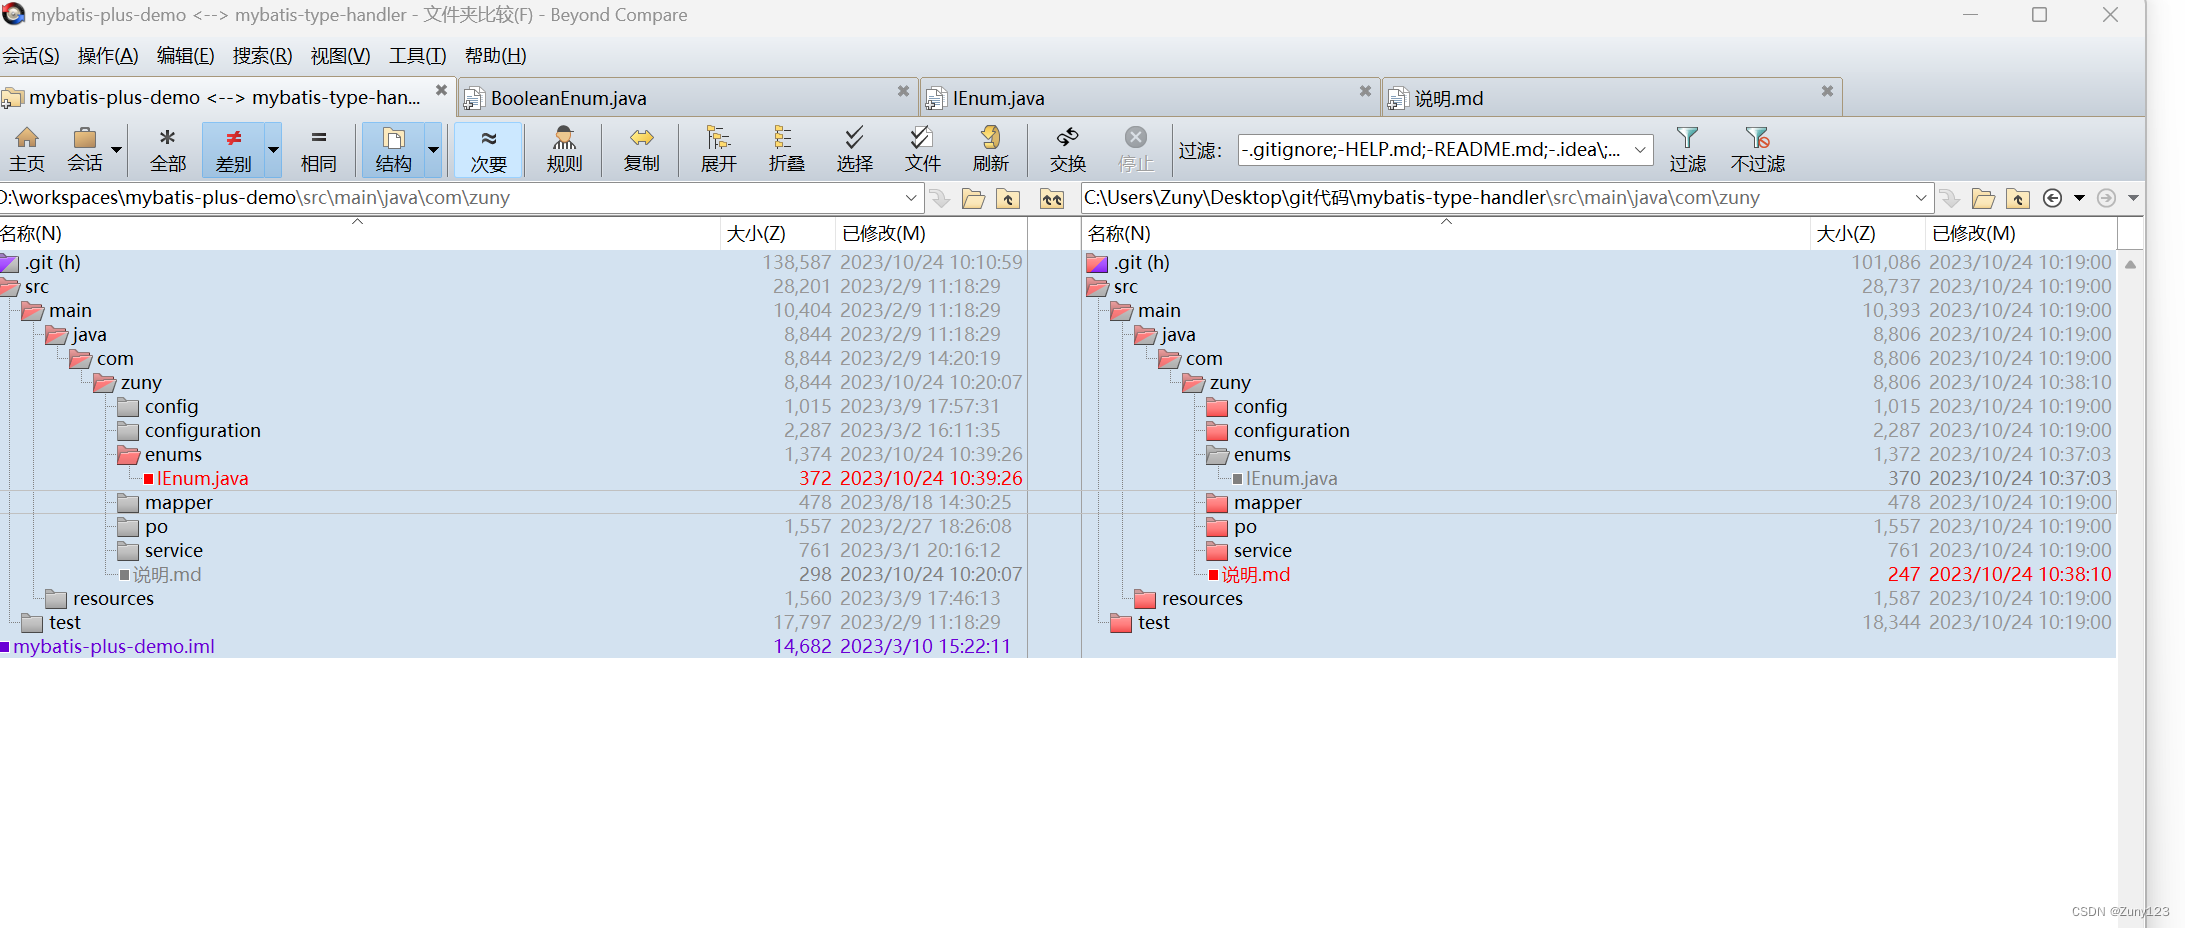Select mybatis-plus-demo.iml in left pane

coord(114,647)
